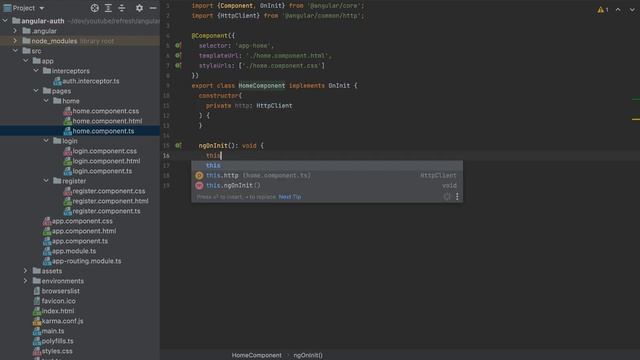Image resolution: width=640 pixels, height=360 pixels.
Task: Expand the .angular folder
Action: (x=15, y=31)
